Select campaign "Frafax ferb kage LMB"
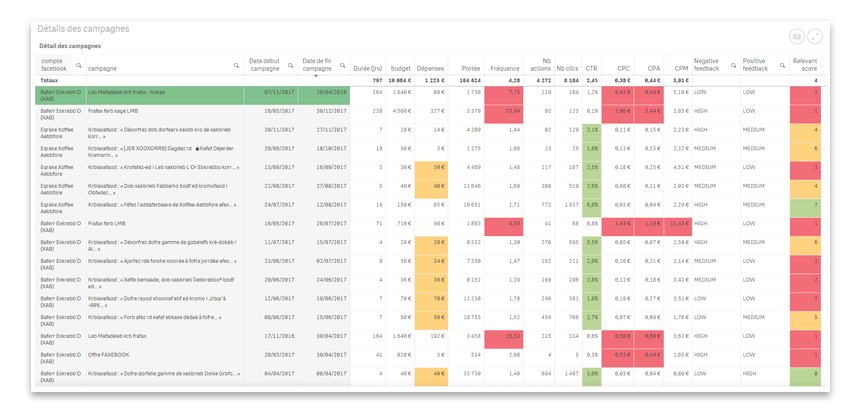This screenshot has height=412, width=860. pyautogui.click(x=165, y=114)
